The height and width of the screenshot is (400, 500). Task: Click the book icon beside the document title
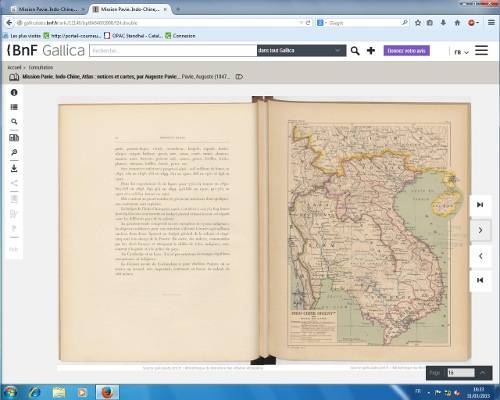pyautogui.click(x=14, y=77)
